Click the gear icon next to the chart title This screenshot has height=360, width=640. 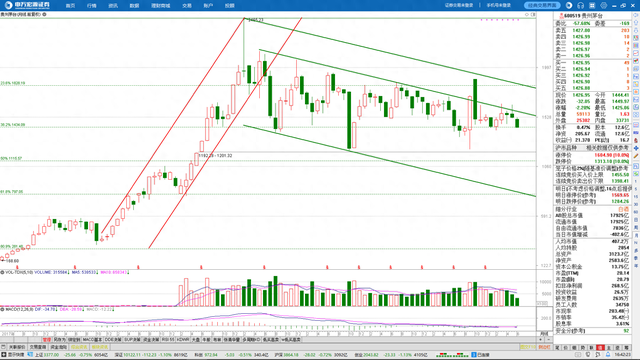click(44, 14)
